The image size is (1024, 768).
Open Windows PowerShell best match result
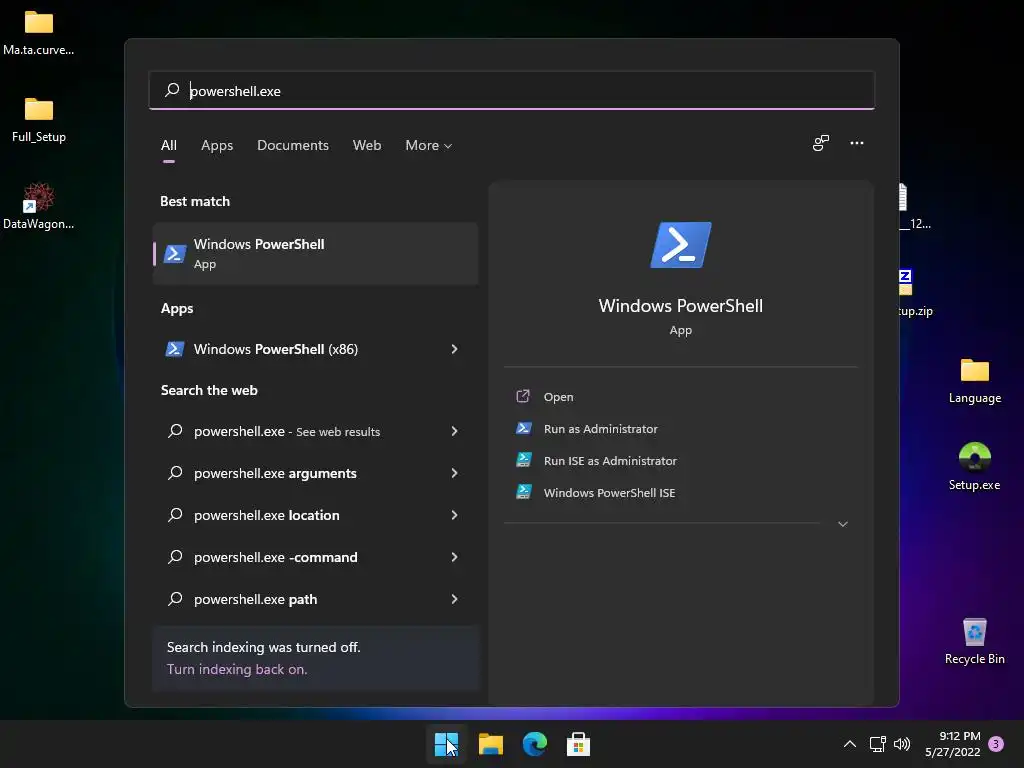[x=315, y=253]
